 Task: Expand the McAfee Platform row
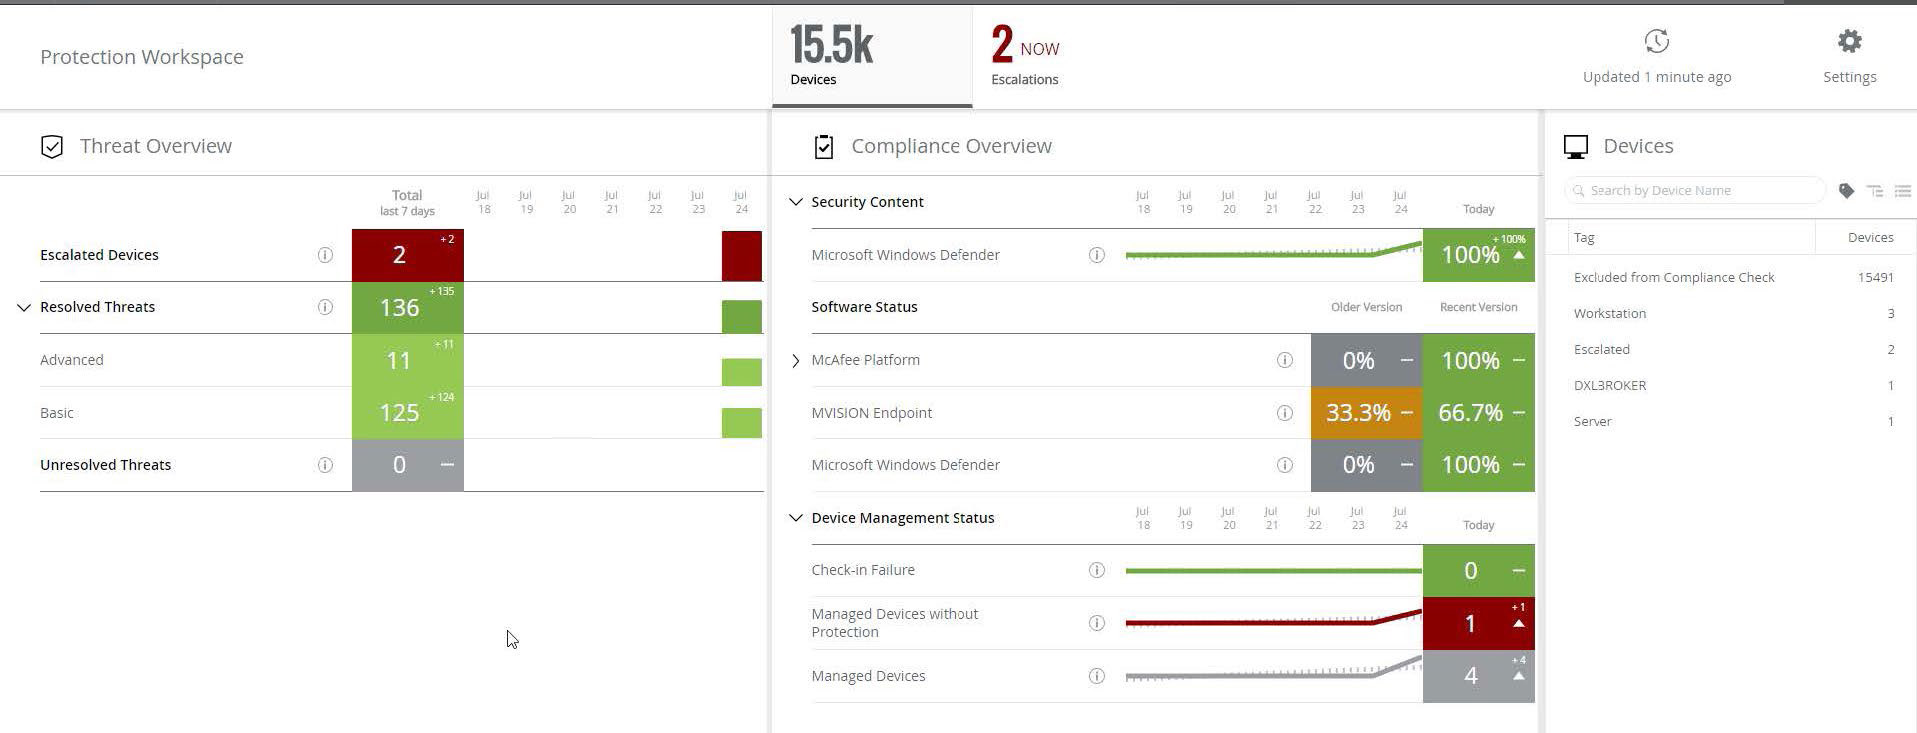(796, 360)
